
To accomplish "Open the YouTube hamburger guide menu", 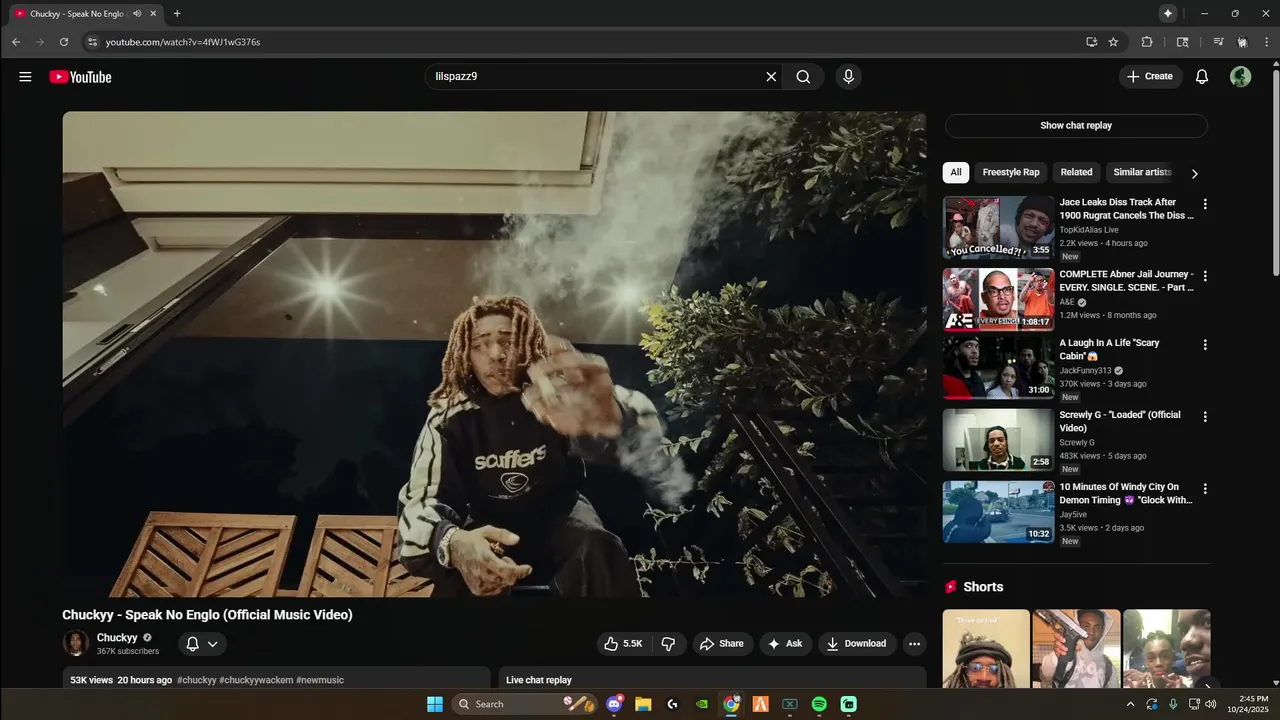I will (25, 77).
